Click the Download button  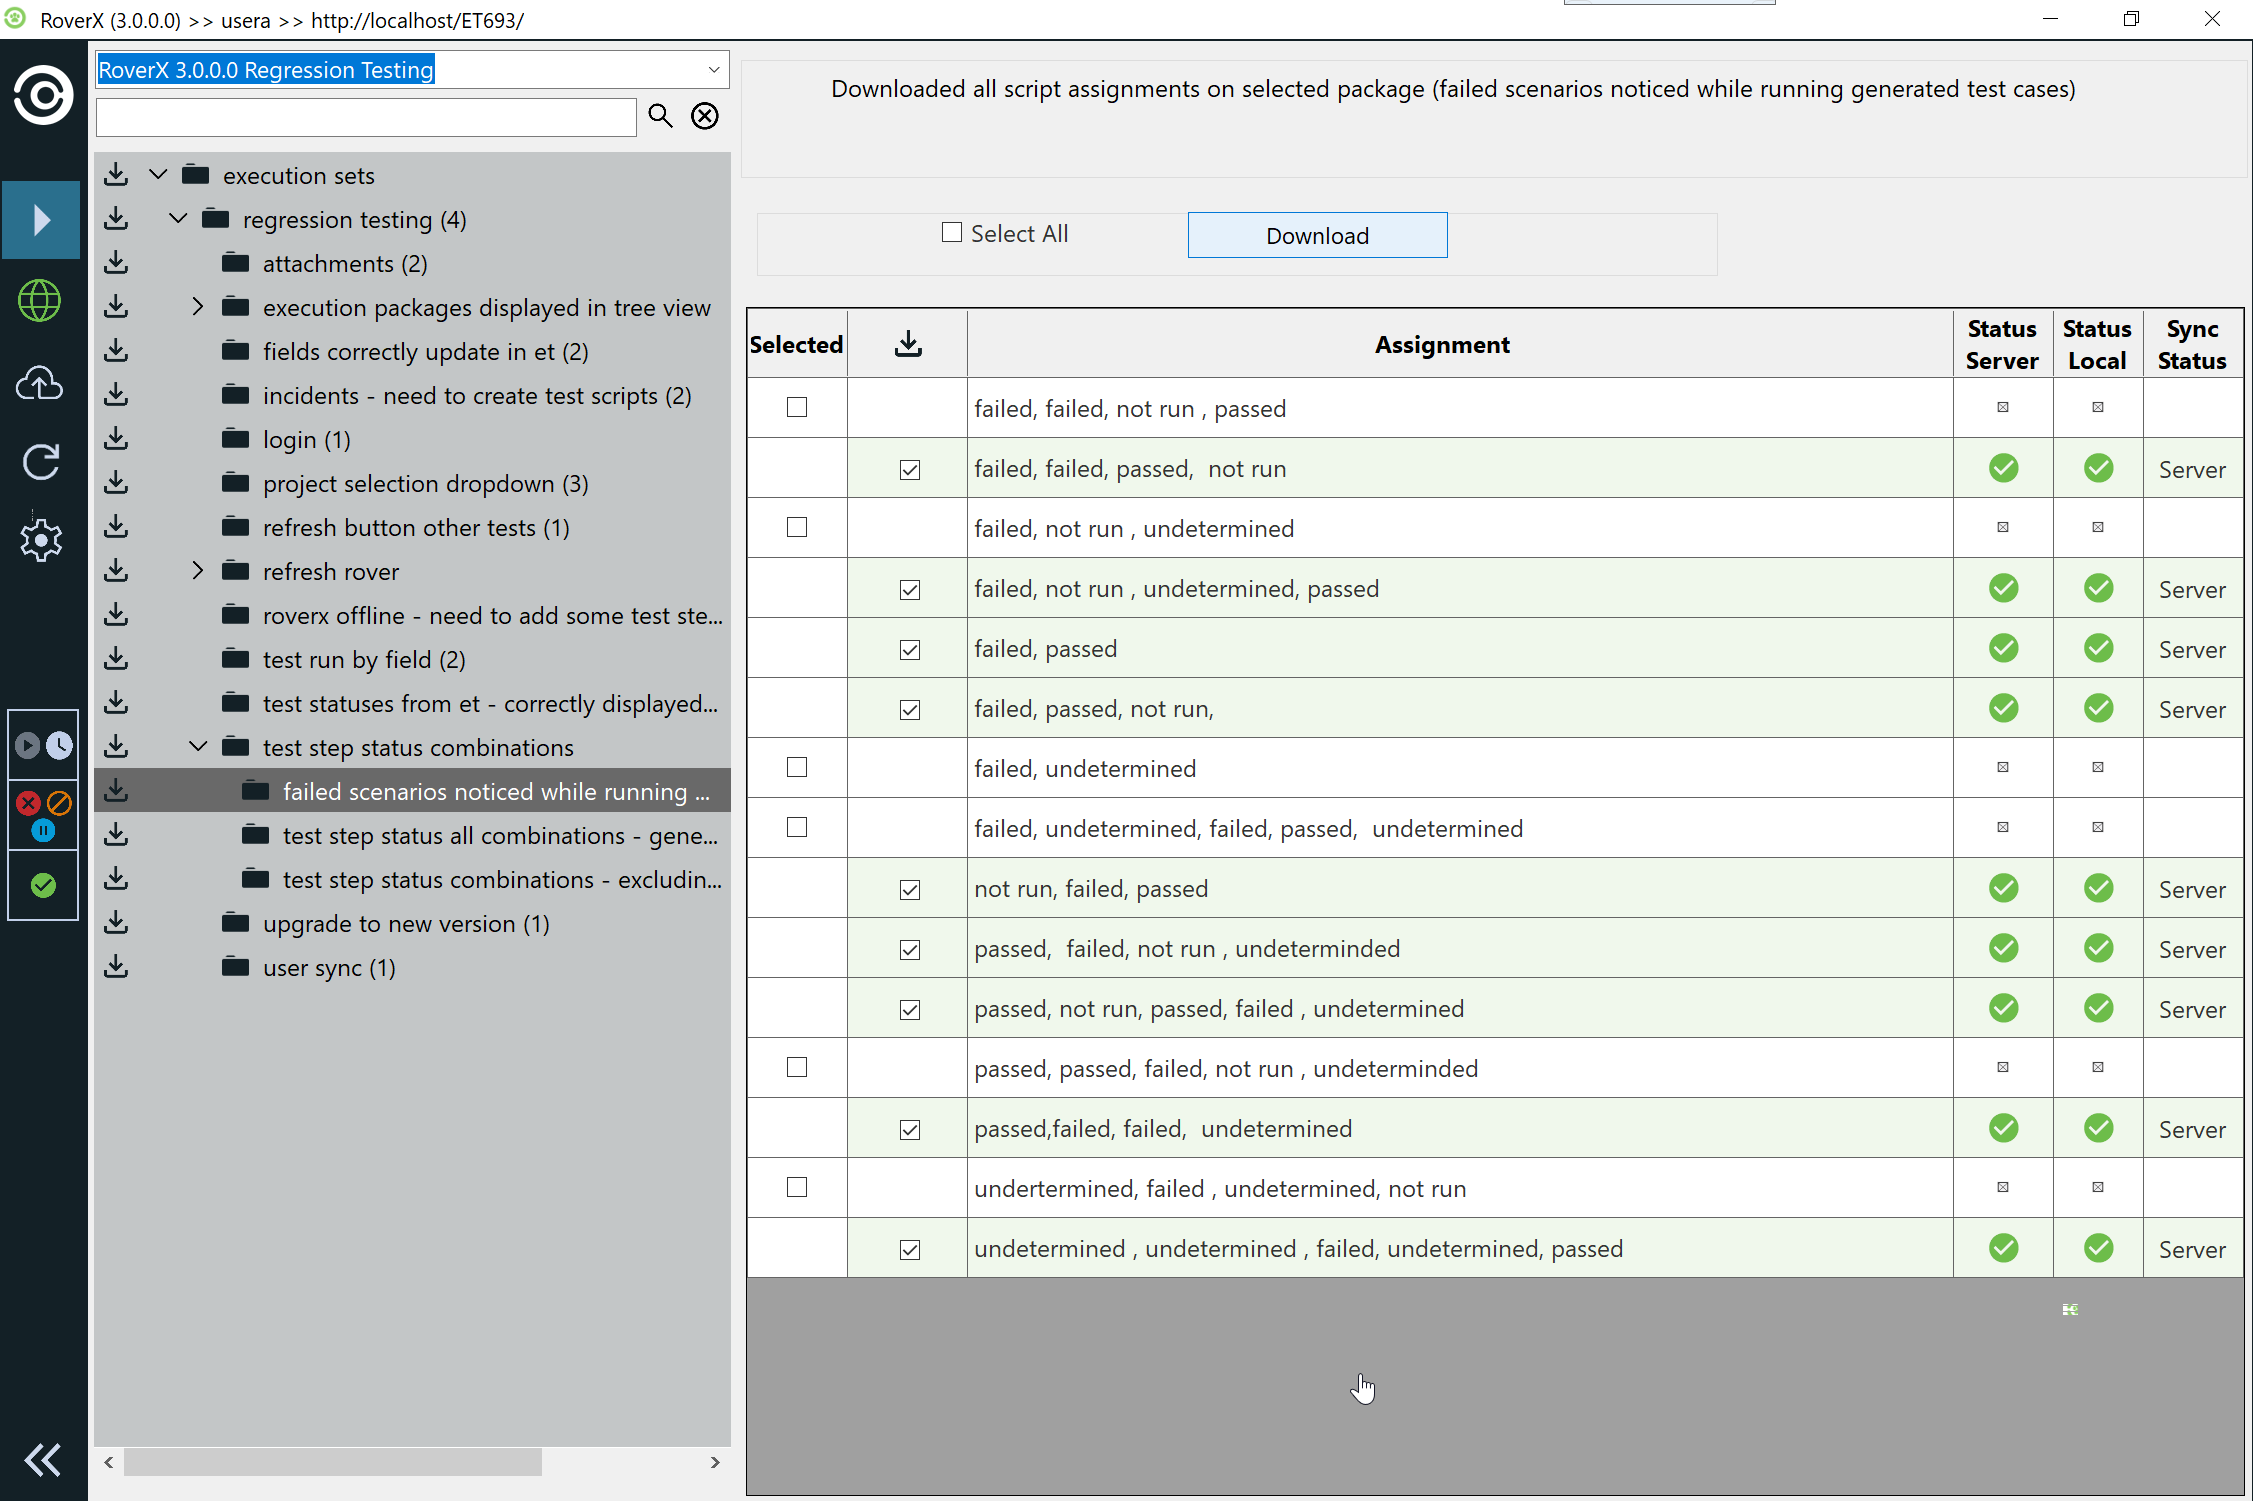[x=1316, y=236]
